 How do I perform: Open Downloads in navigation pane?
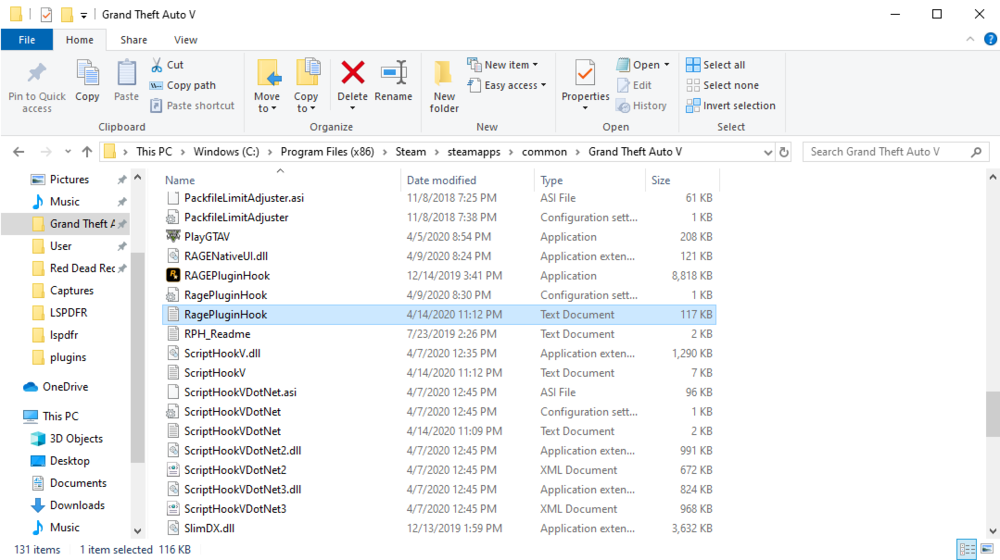[77, 505]
